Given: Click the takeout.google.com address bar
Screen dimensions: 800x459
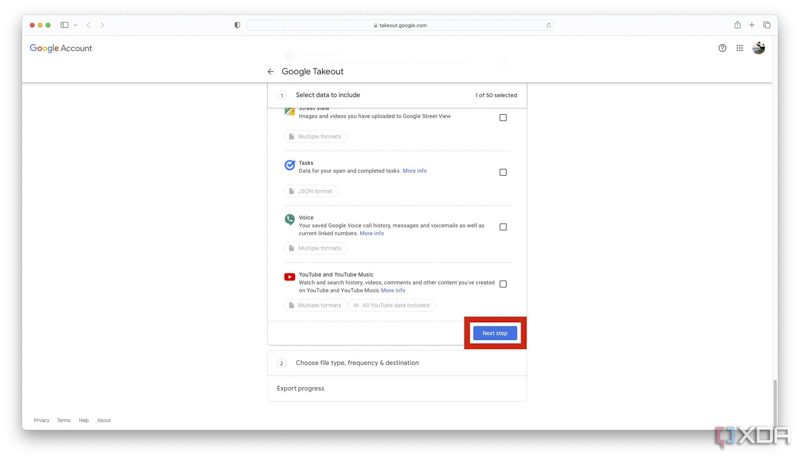Looking at the screenshot, I should tap(400, 25).
